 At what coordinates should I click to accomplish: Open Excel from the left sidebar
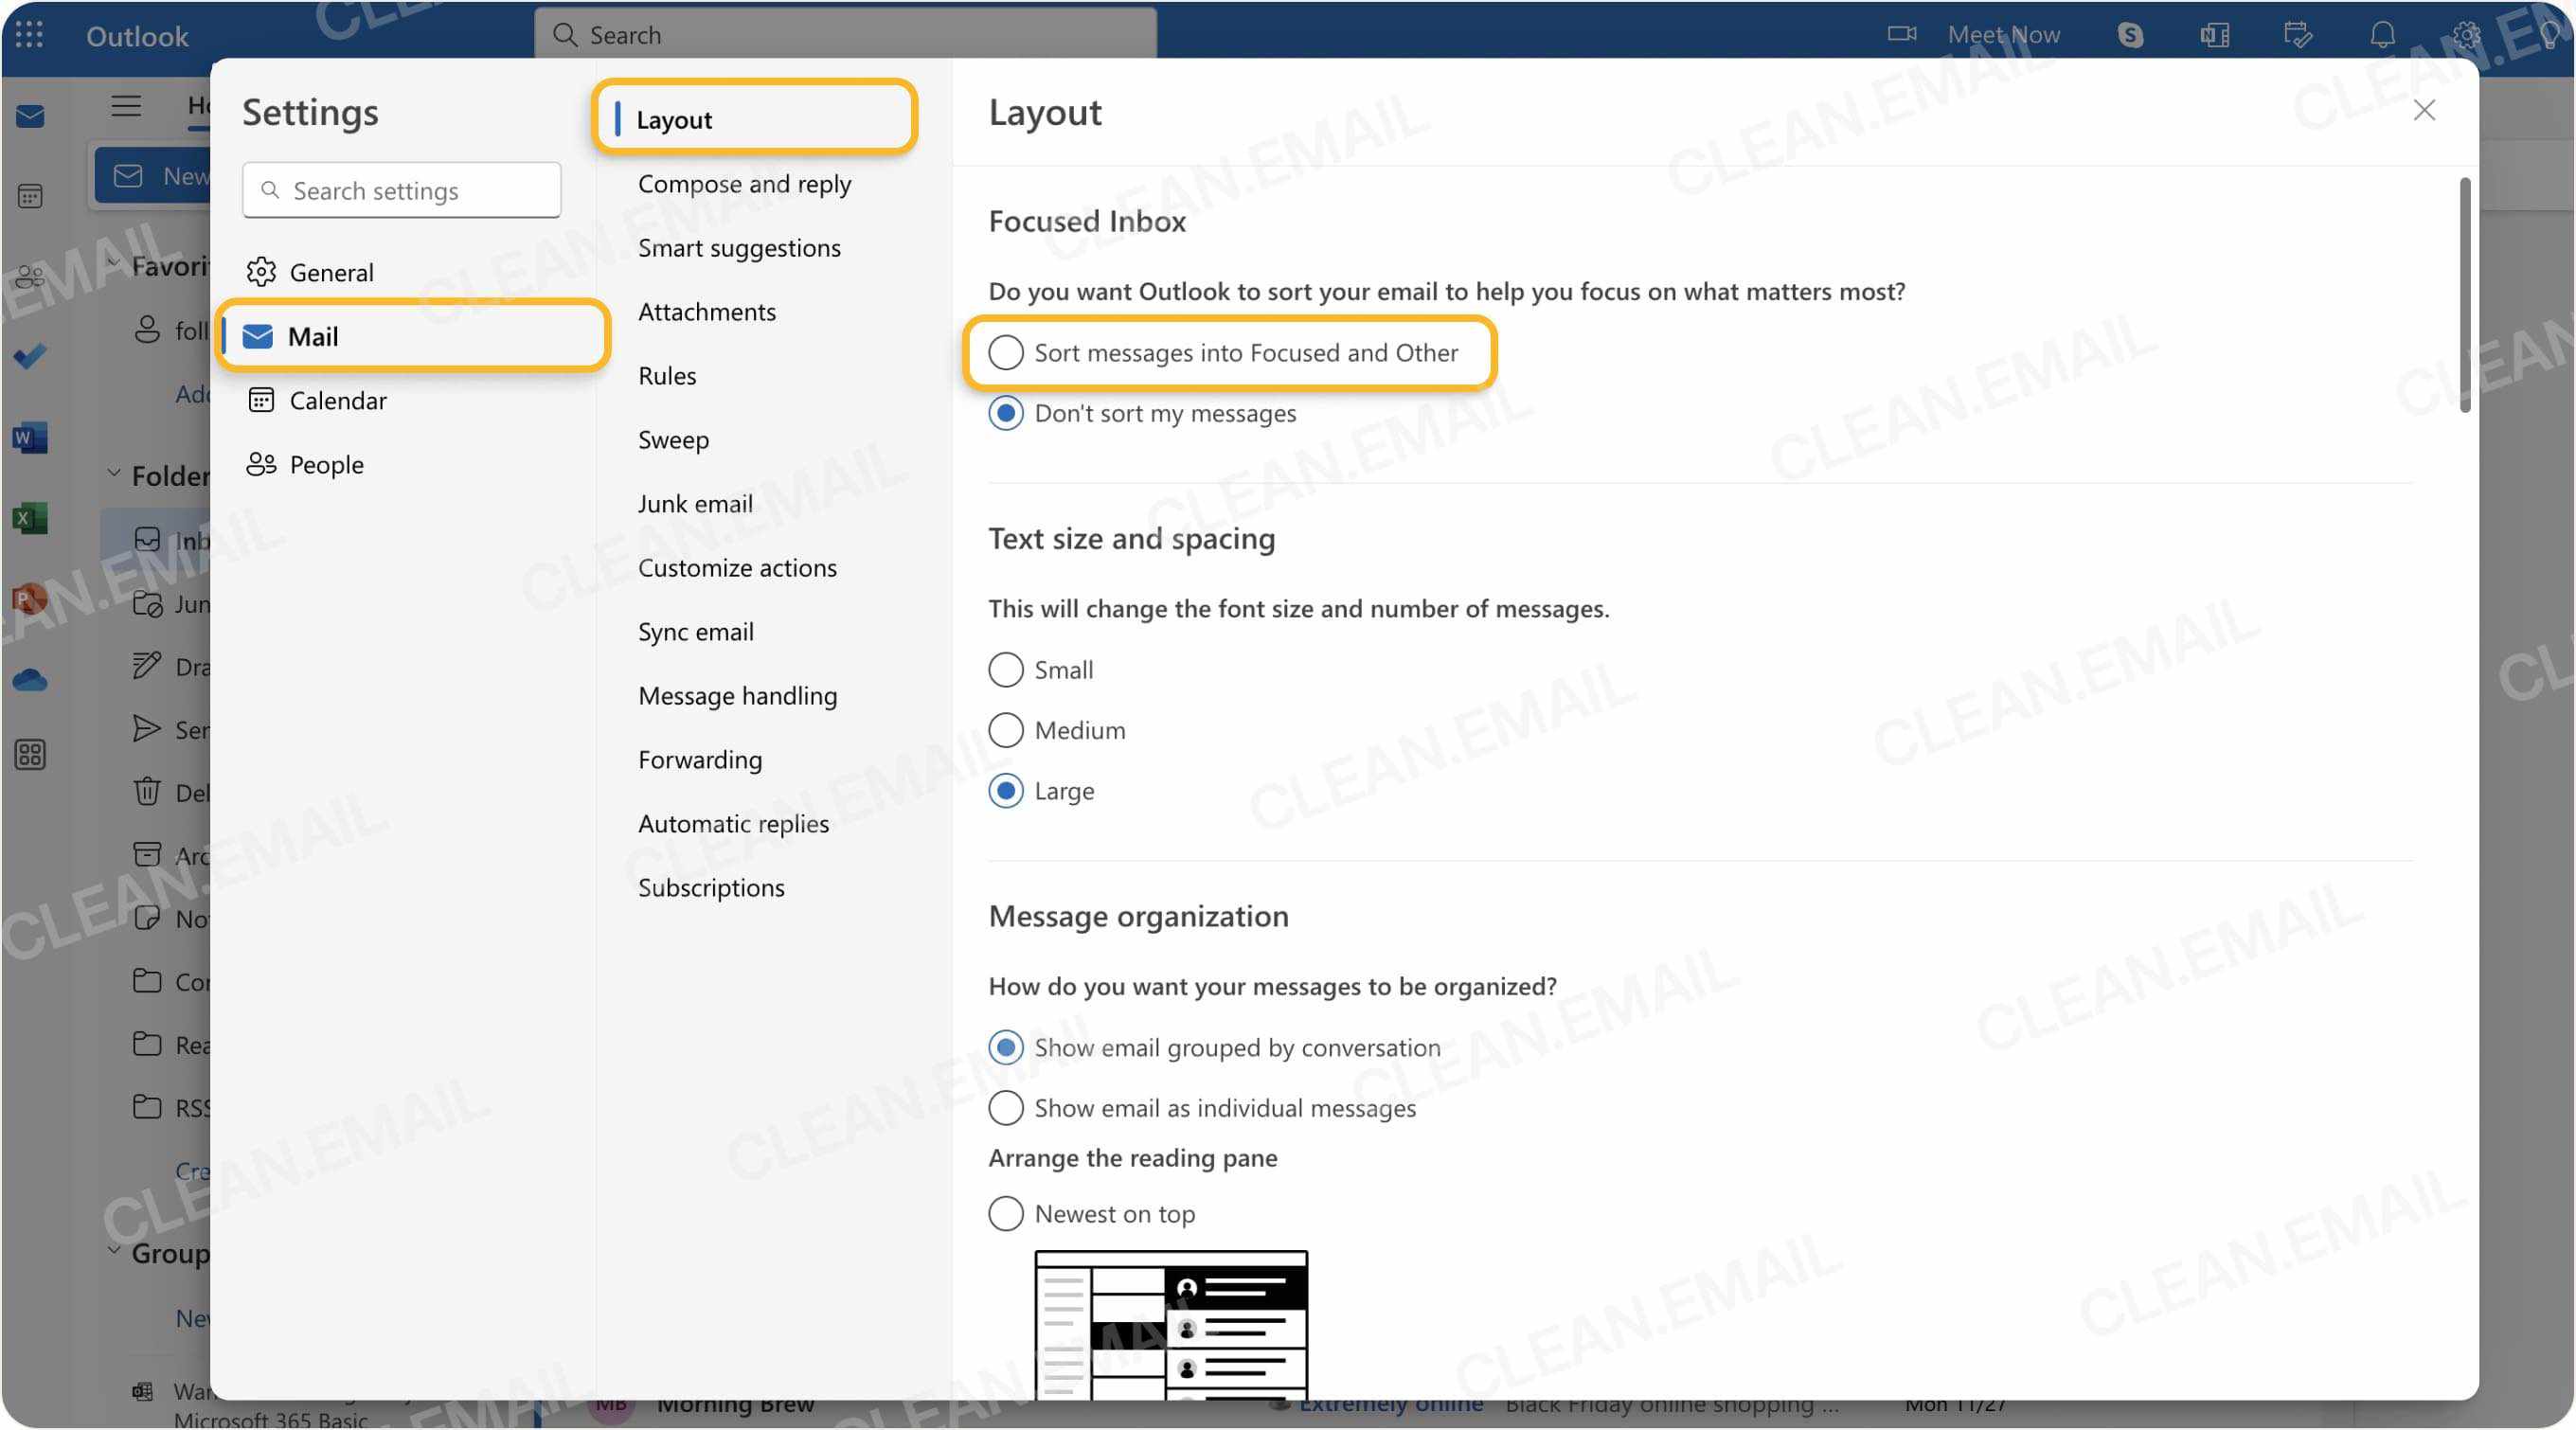coord(30,517)
